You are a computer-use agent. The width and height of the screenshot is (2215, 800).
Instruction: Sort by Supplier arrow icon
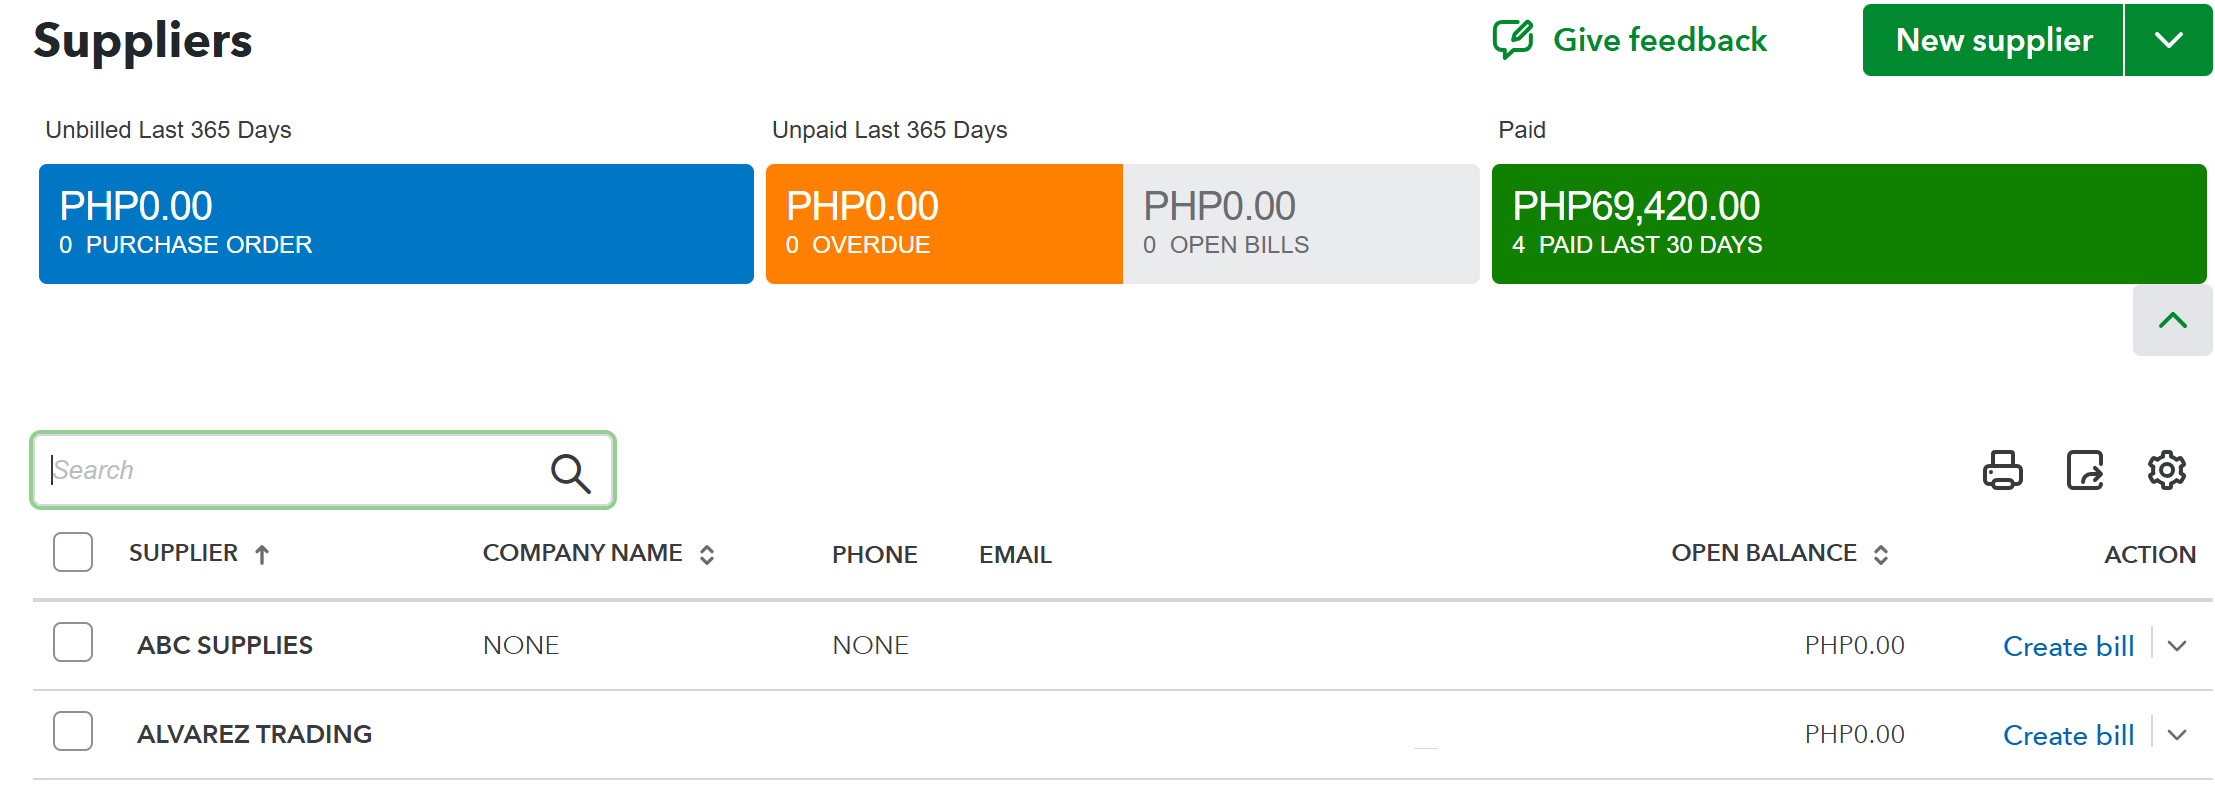point(262,555)
